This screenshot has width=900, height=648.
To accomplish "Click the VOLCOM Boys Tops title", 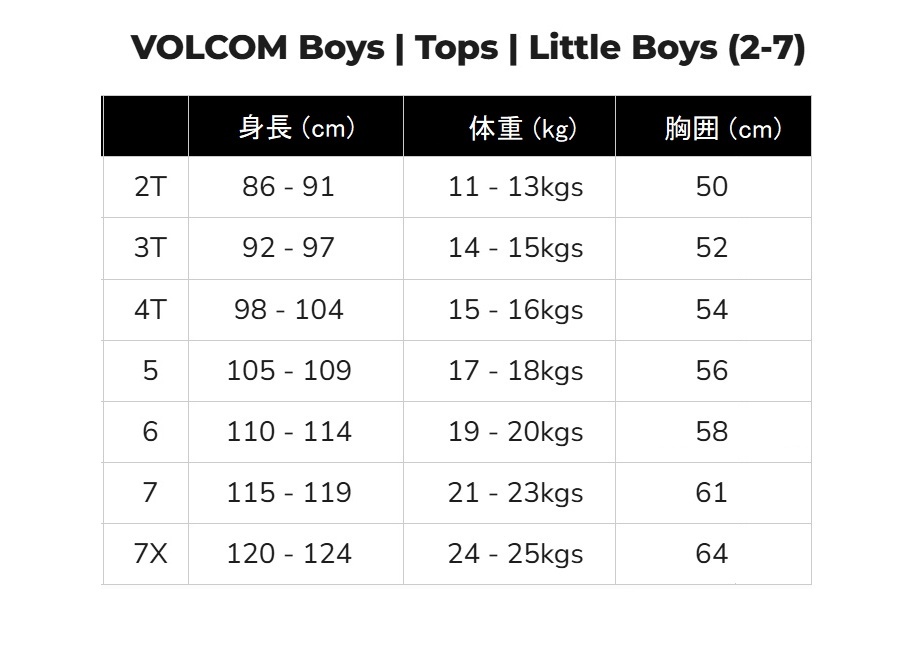I will [x=467, y=48].
